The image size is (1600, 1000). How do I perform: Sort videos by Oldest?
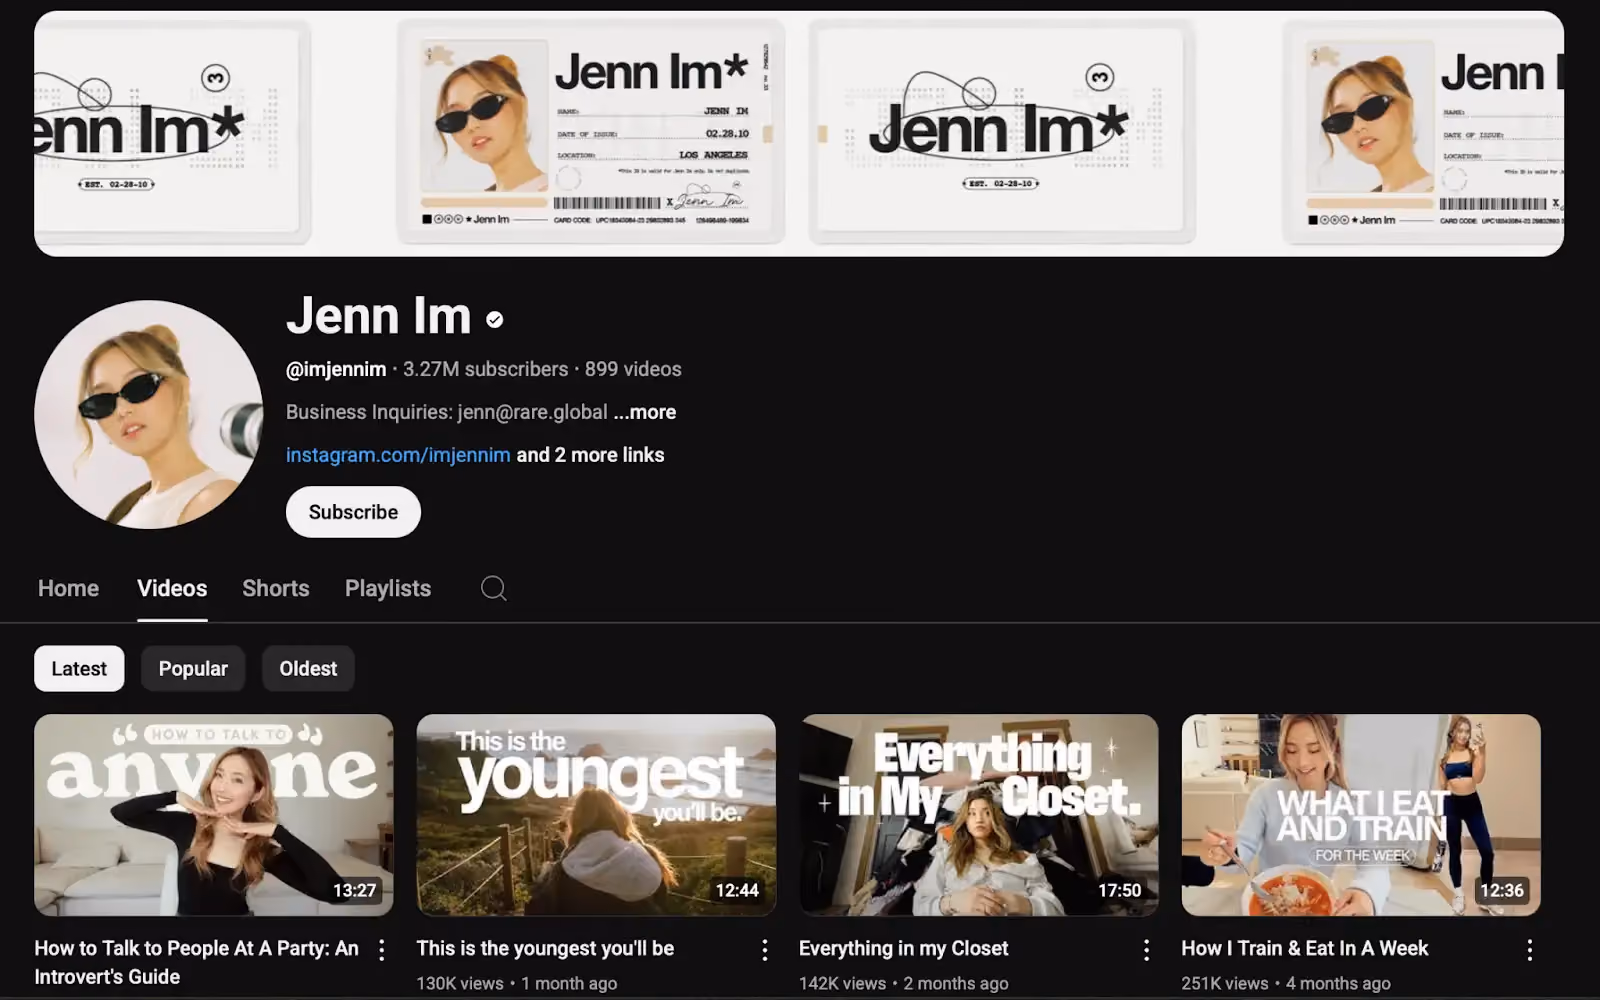308,668
